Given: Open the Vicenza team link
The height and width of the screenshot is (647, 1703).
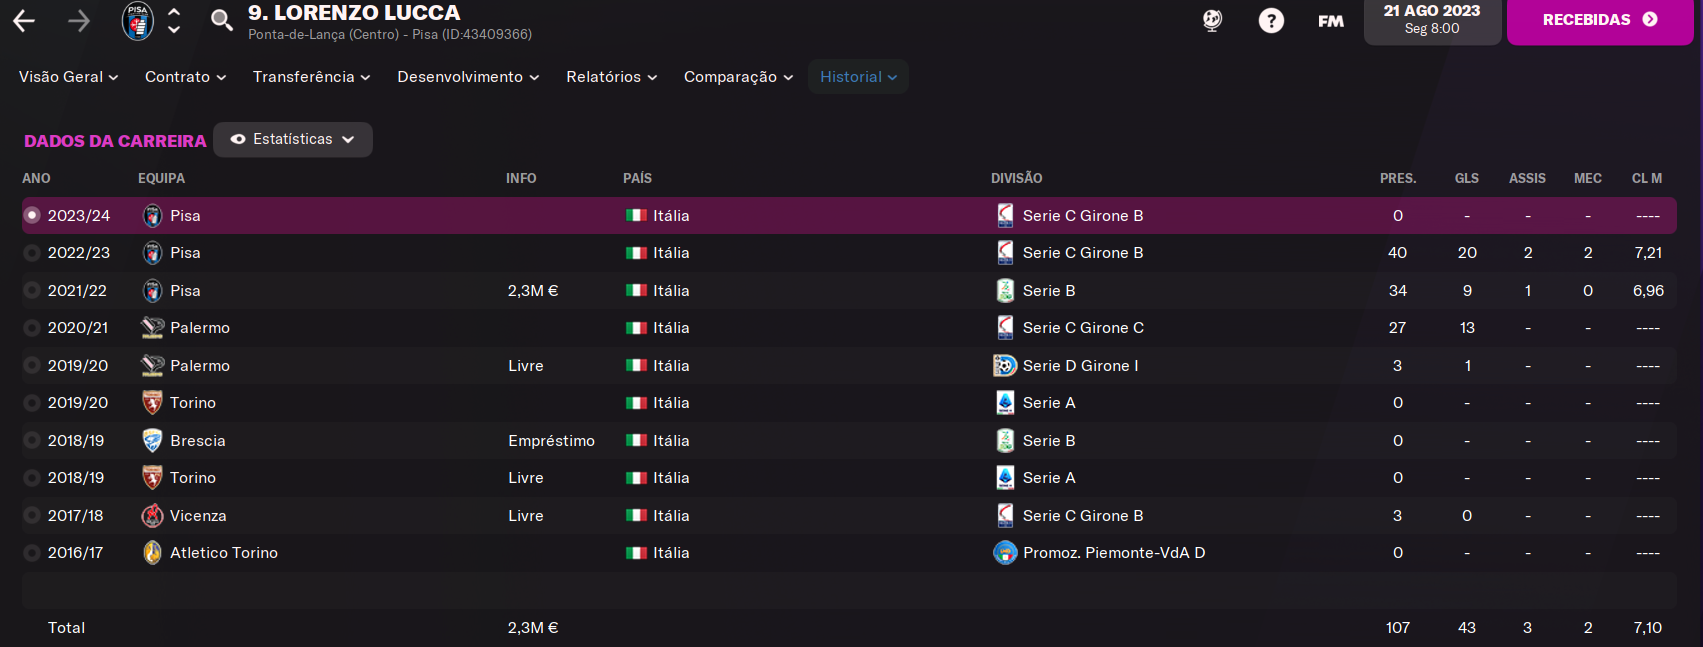Looking at the screenshot, I should [198, 516].
